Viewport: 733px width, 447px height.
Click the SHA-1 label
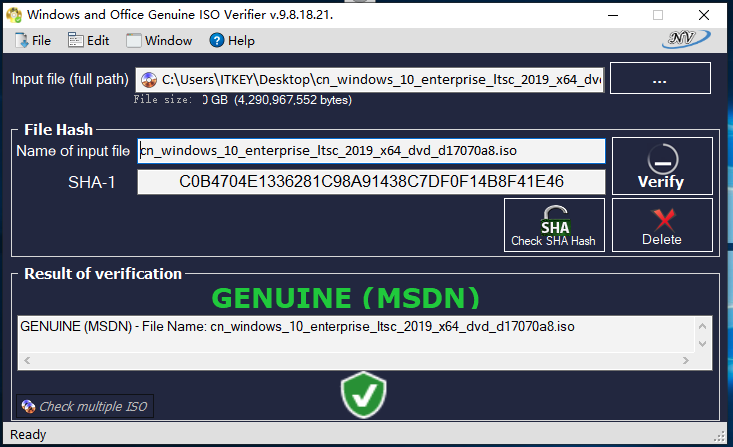click(x=92, y=182)
